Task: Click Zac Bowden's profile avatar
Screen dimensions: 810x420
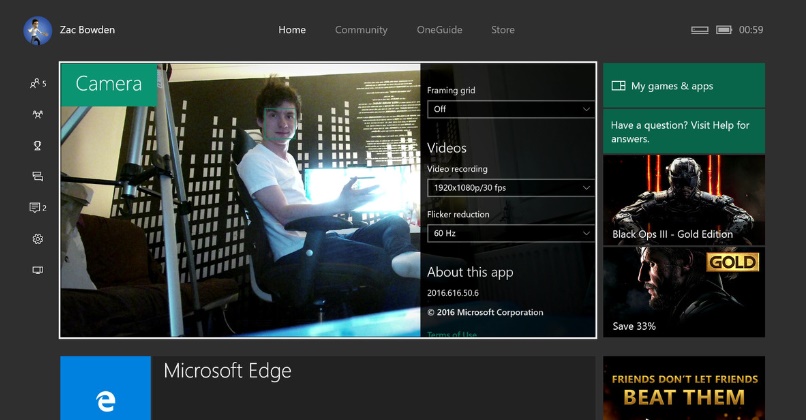Action: (x=37, y=30)
